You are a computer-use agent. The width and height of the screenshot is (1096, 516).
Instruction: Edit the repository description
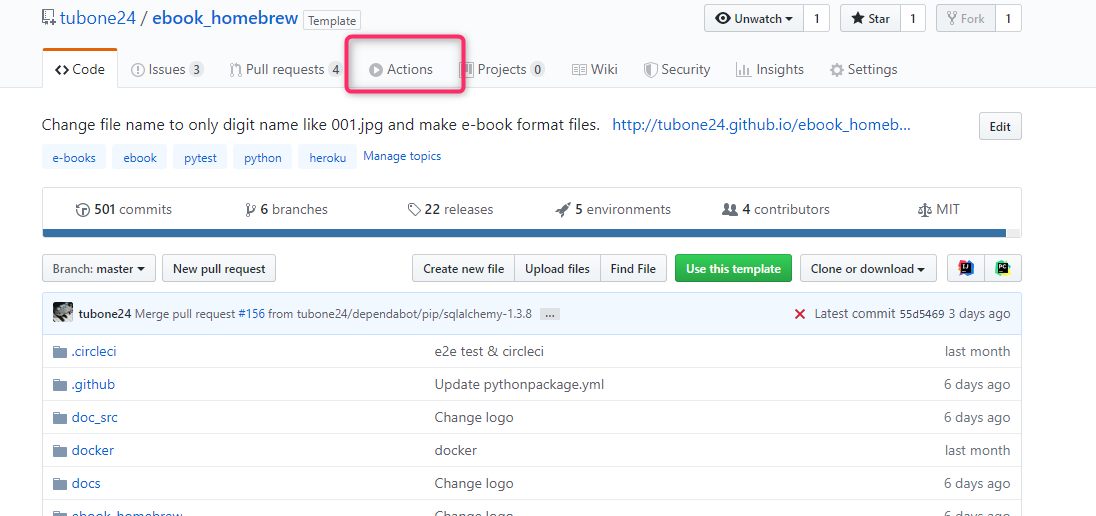1000,127
